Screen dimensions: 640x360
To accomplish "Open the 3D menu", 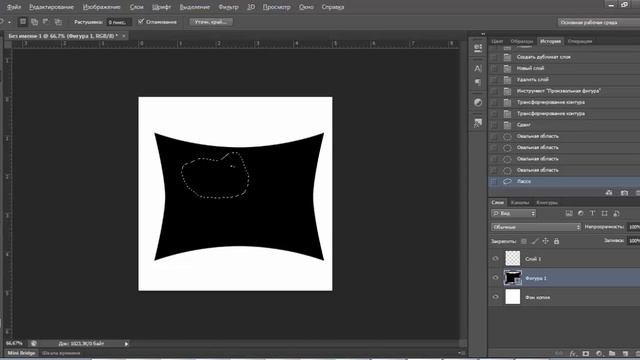I will 251,7.
